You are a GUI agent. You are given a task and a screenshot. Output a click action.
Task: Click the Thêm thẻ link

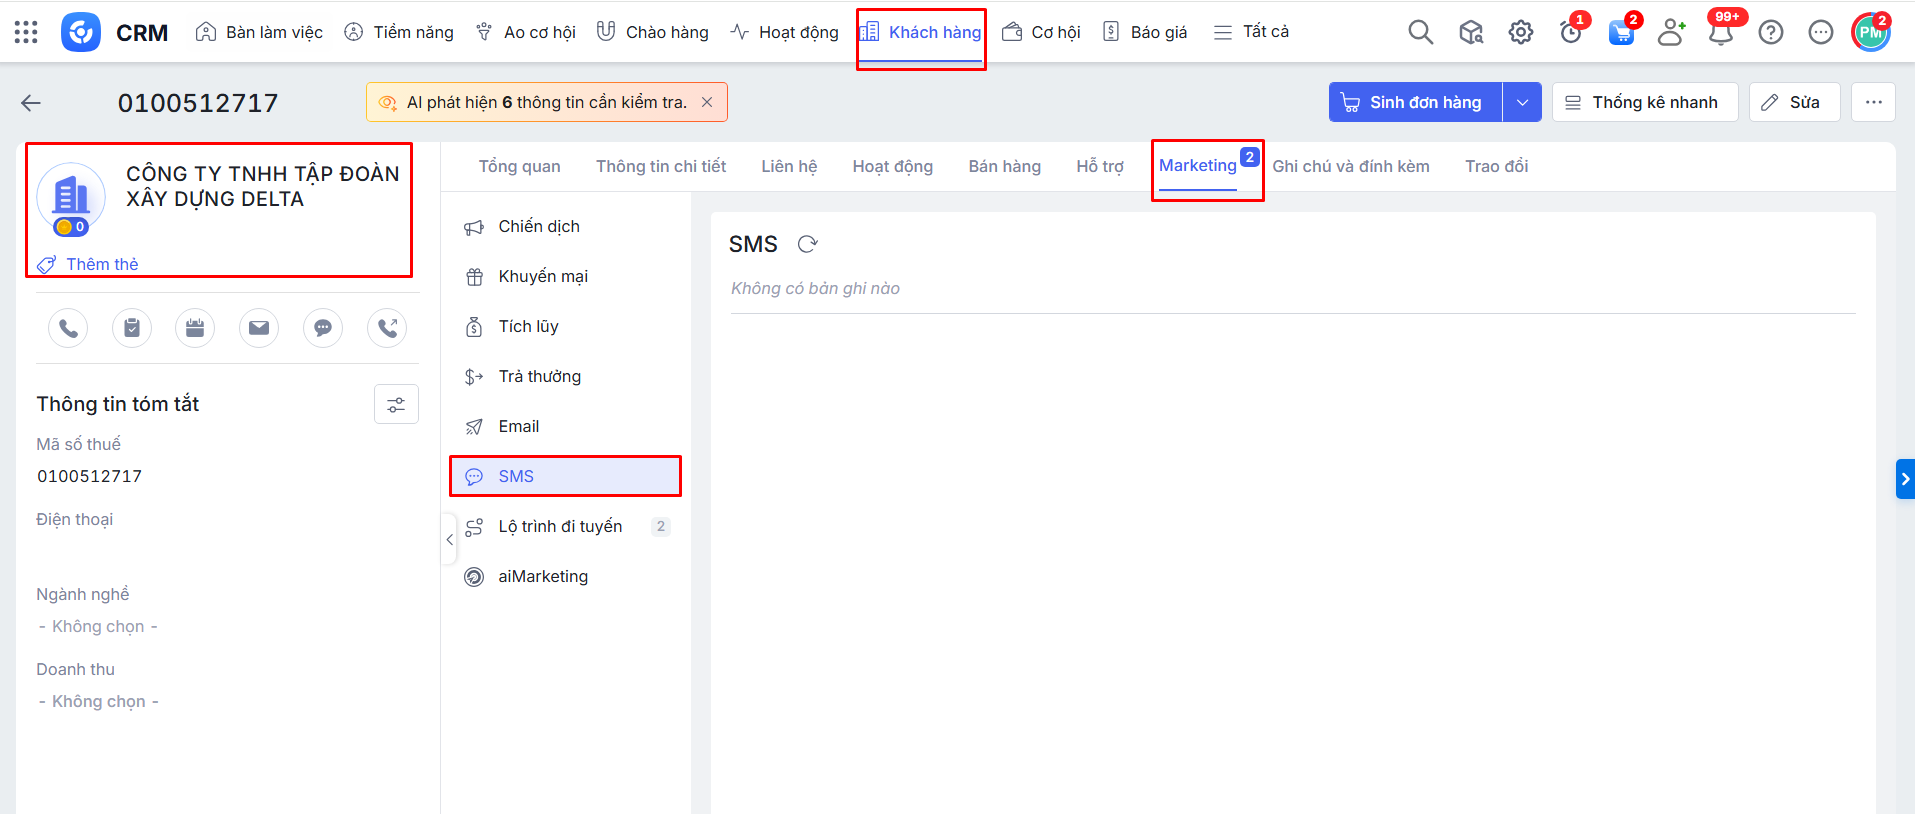tap(102, 264)
